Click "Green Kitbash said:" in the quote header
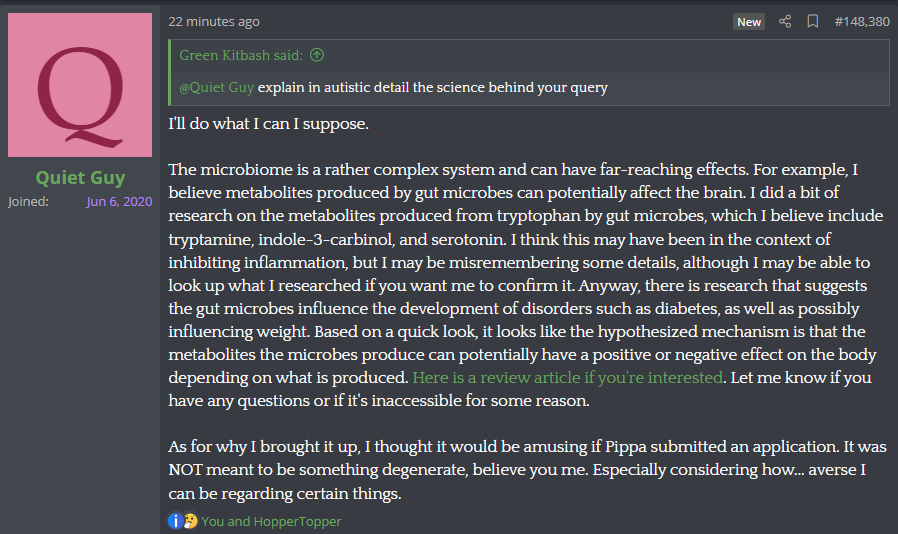Image resolution: width=898 pixels, height=534 pixels. [x=241, y=55]
